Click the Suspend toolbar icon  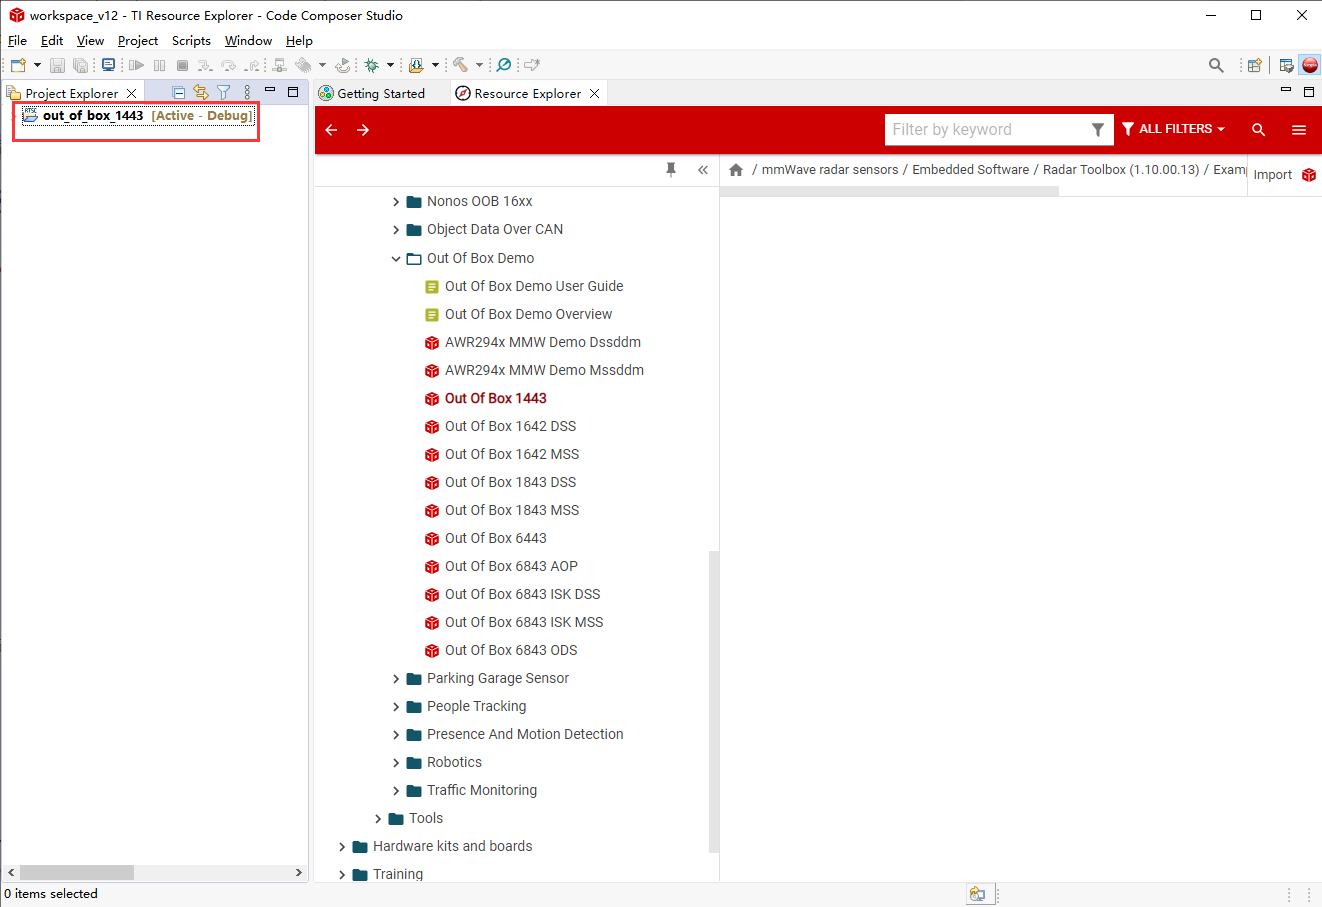coord(160,65)
